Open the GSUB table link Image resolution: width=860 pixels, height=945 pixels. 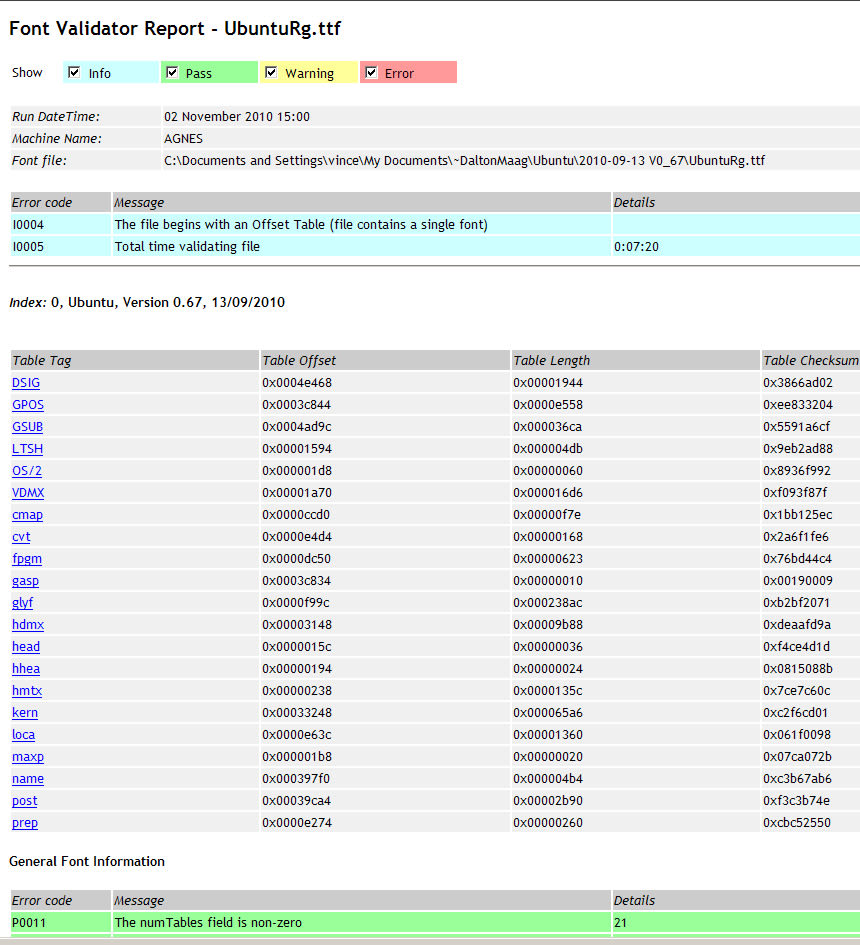coord(27,427)
